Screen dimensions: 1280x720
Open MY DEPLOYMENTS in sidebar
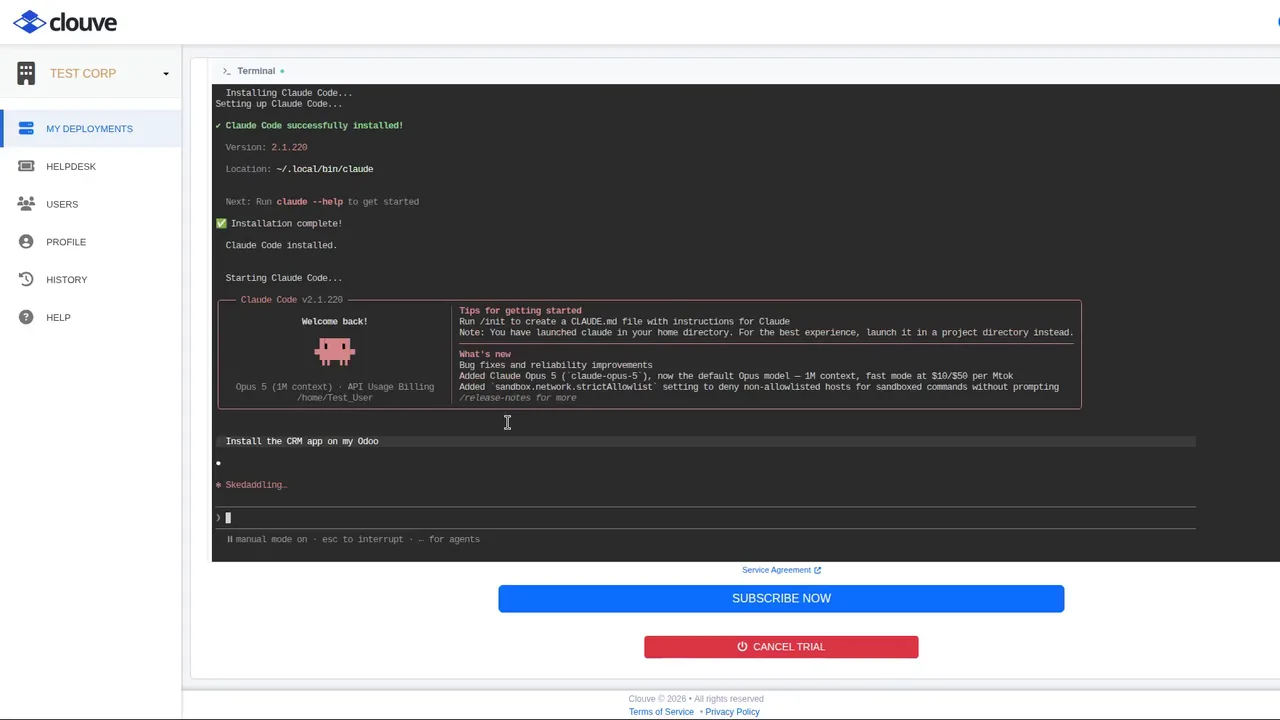(x=89, y=129)
